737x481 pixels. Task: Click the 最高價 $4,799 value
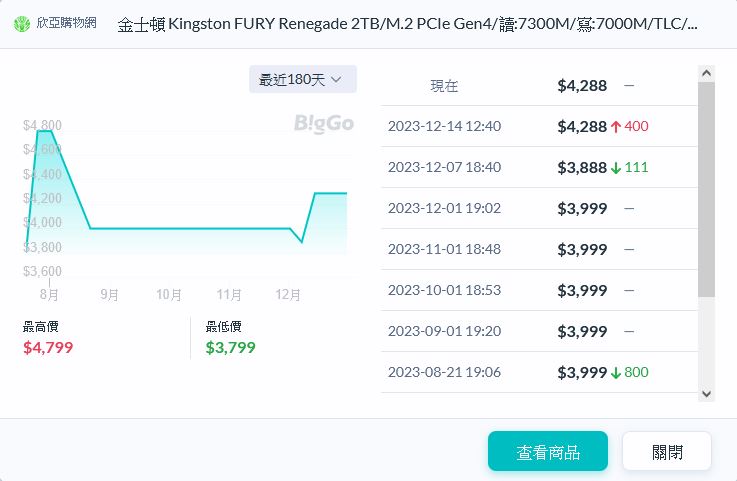48,348
